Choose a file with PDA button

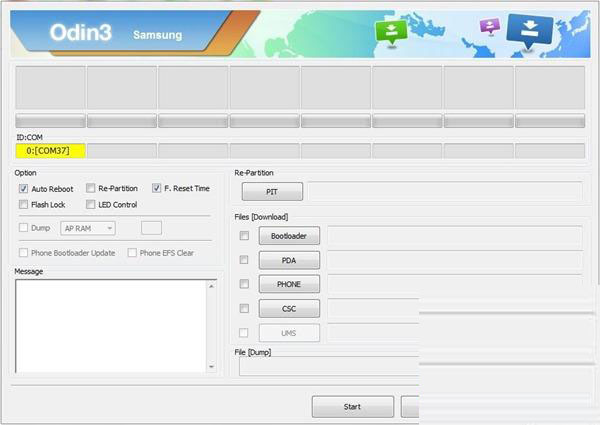coord(289,261)
